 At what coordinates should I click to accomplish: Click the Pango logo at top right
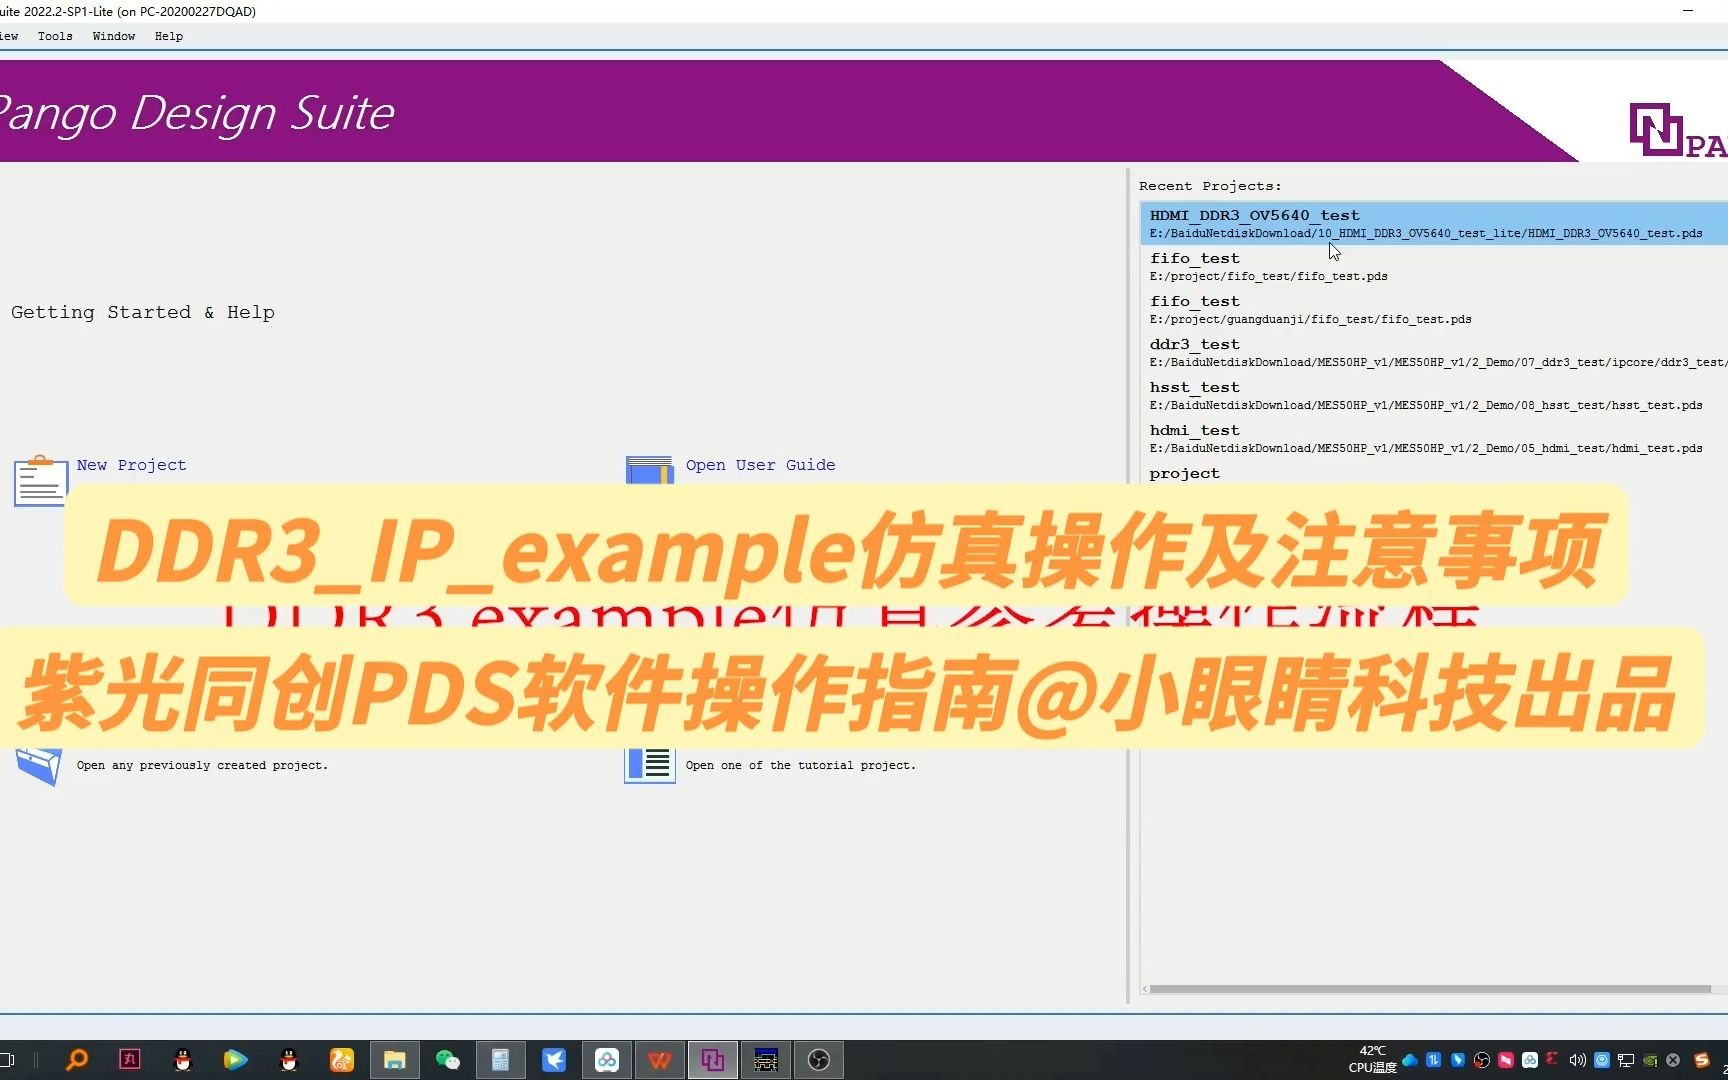click(x=1678, y=130)
